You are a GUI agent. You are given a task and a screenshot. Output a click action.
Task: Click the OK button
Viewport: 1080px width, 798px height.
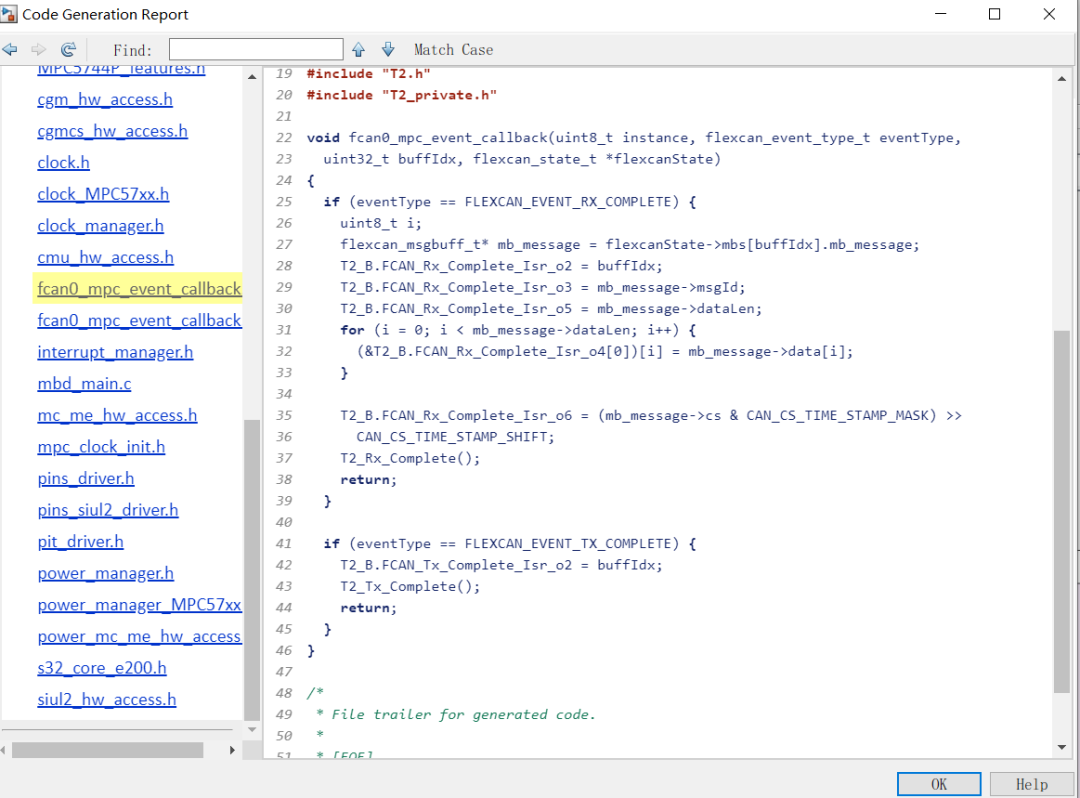[x=939, y=784]
